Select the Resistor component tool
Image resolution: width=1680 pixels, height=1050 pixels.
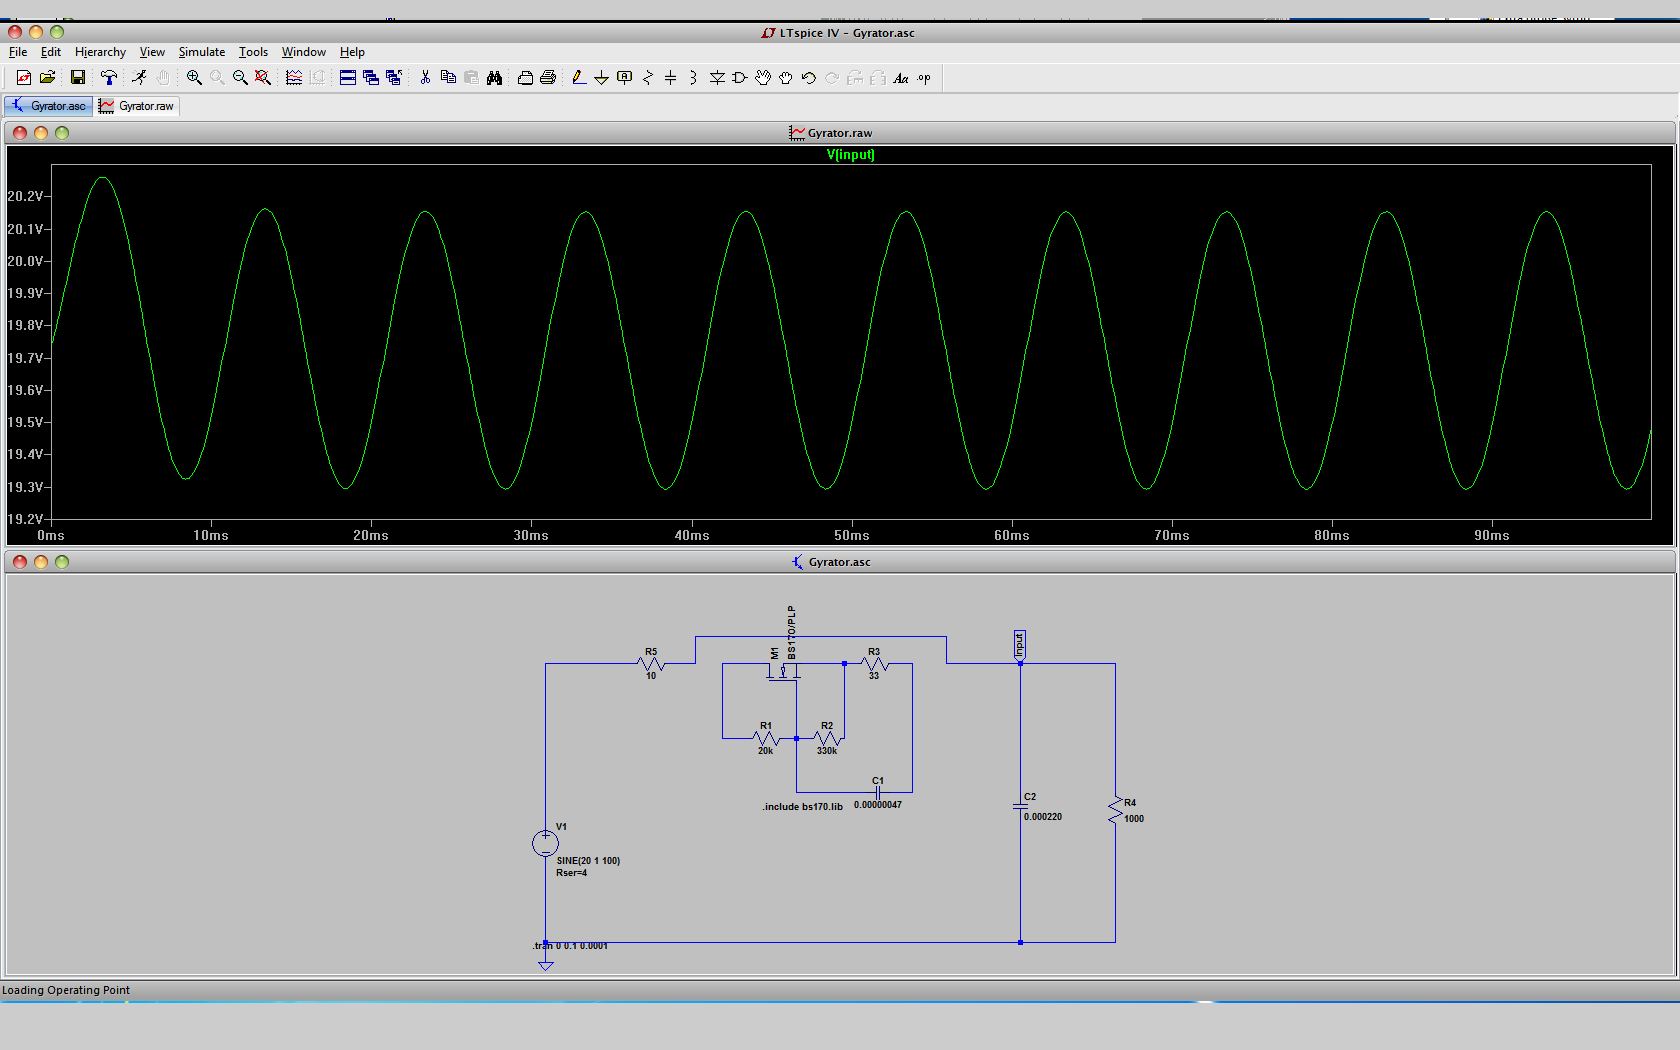pos(648,78)
